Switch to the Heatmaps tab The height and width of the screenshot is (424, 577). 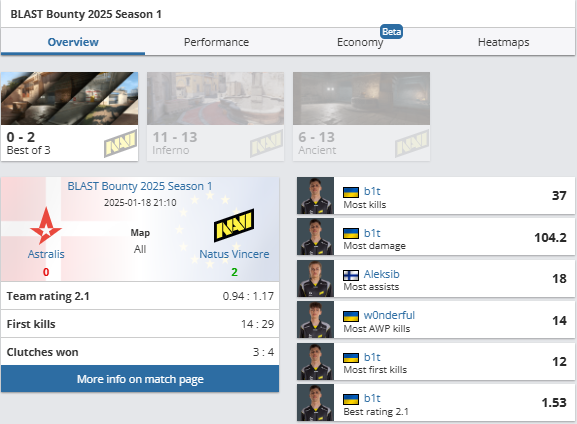click(x=503, y=42)
